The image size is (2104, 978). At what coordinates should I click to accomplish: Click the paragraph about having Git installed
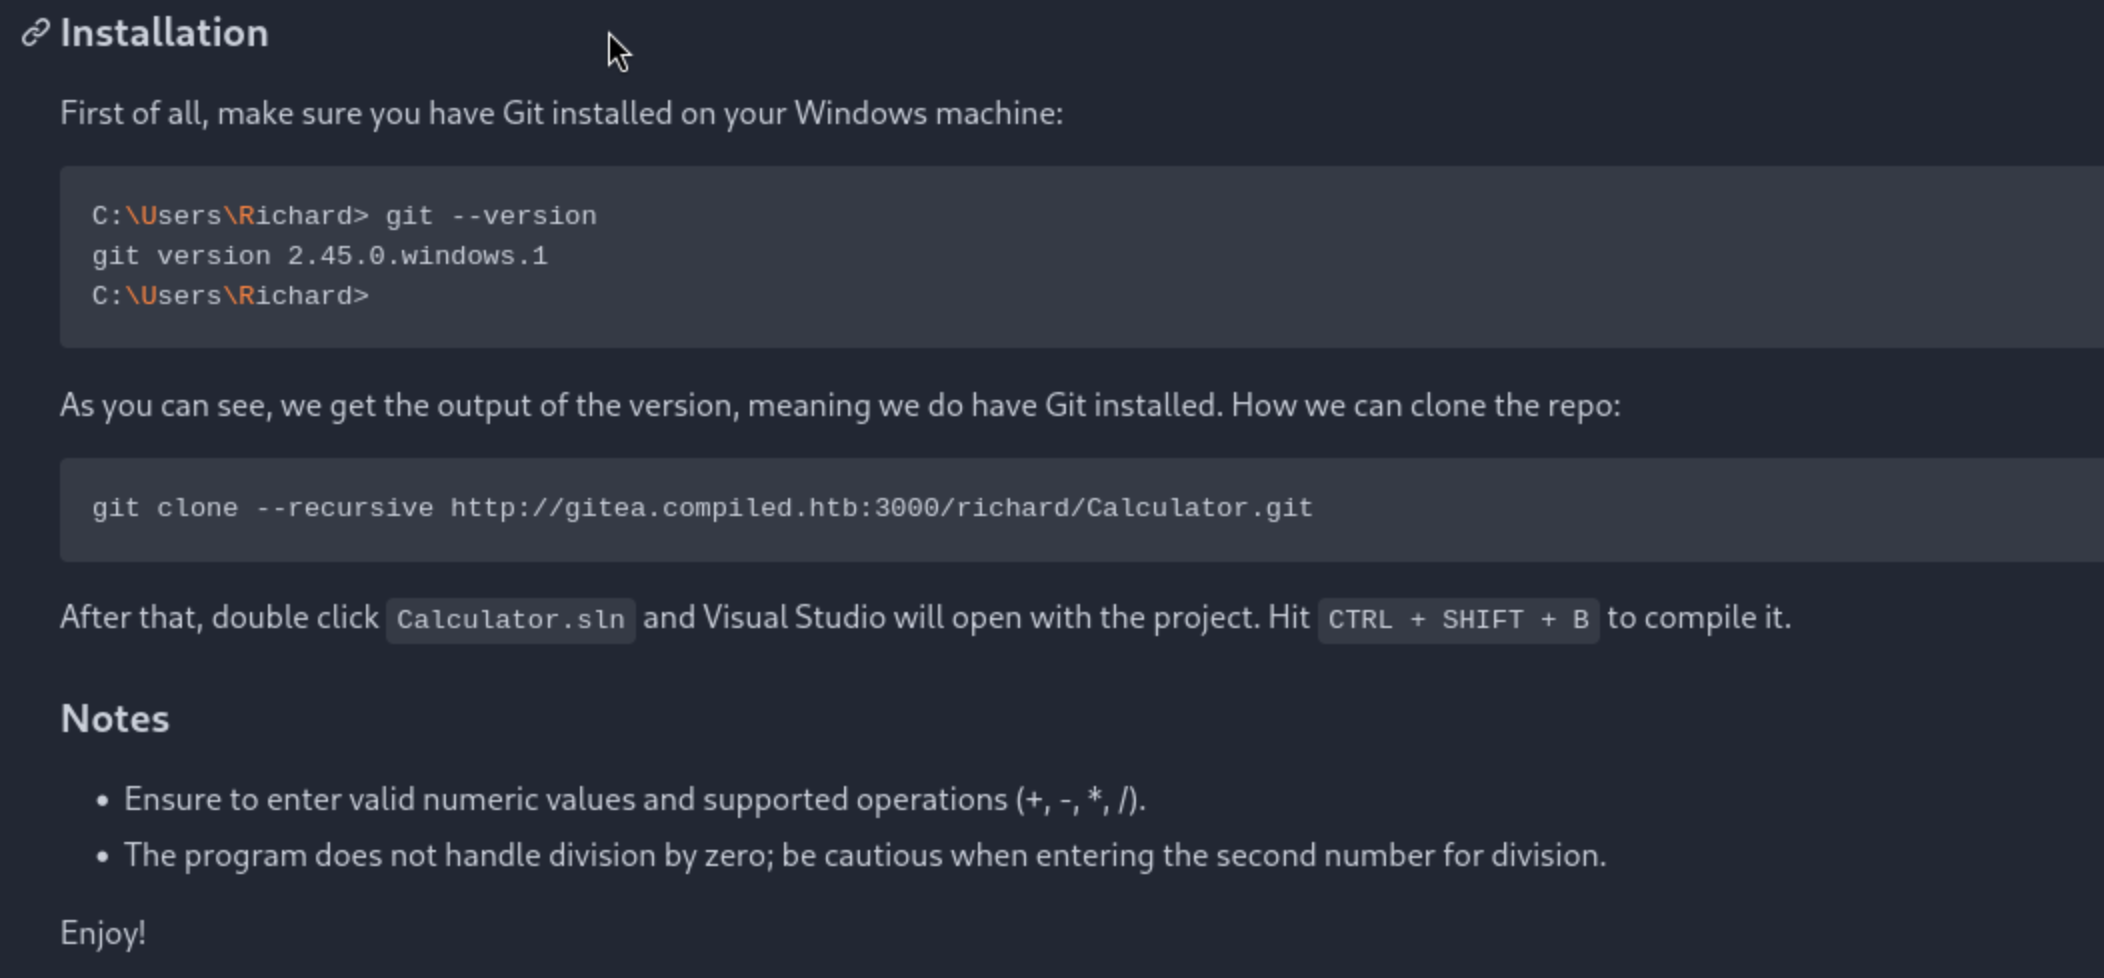[561, 113]
